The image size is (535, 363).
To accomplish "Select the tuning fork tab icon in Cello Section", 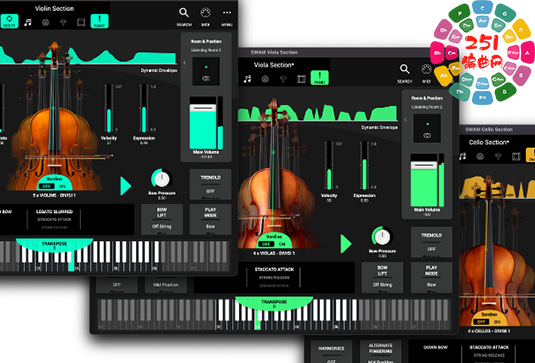I will [x=498, y=157].
